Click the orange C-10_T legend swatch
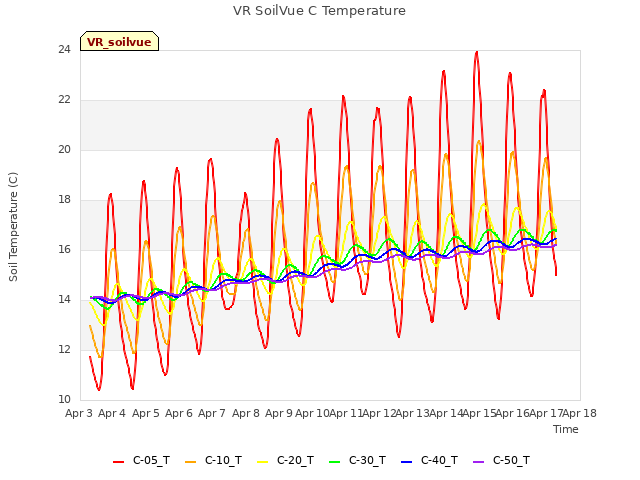This screenshot has width=640, height=480. [191, 462]
